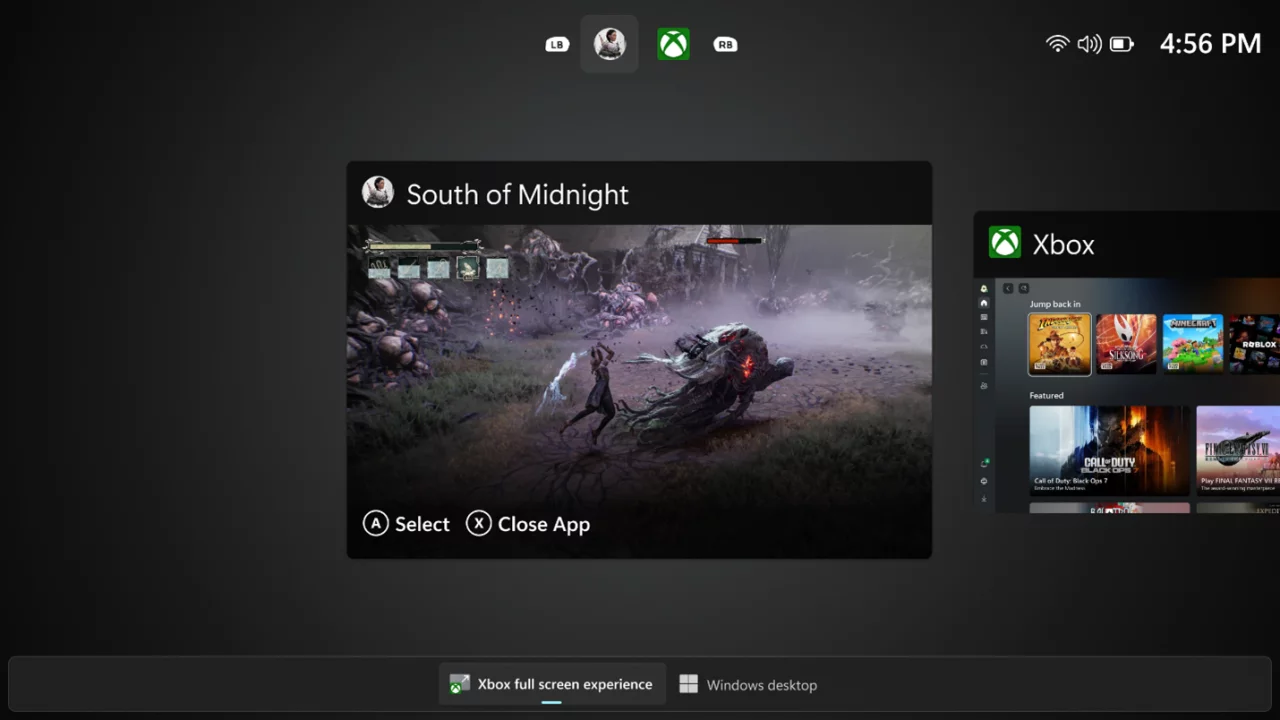1280x720 pixels.
Task: Open the Wi-Fi status icon
Action: point(1057,44)
